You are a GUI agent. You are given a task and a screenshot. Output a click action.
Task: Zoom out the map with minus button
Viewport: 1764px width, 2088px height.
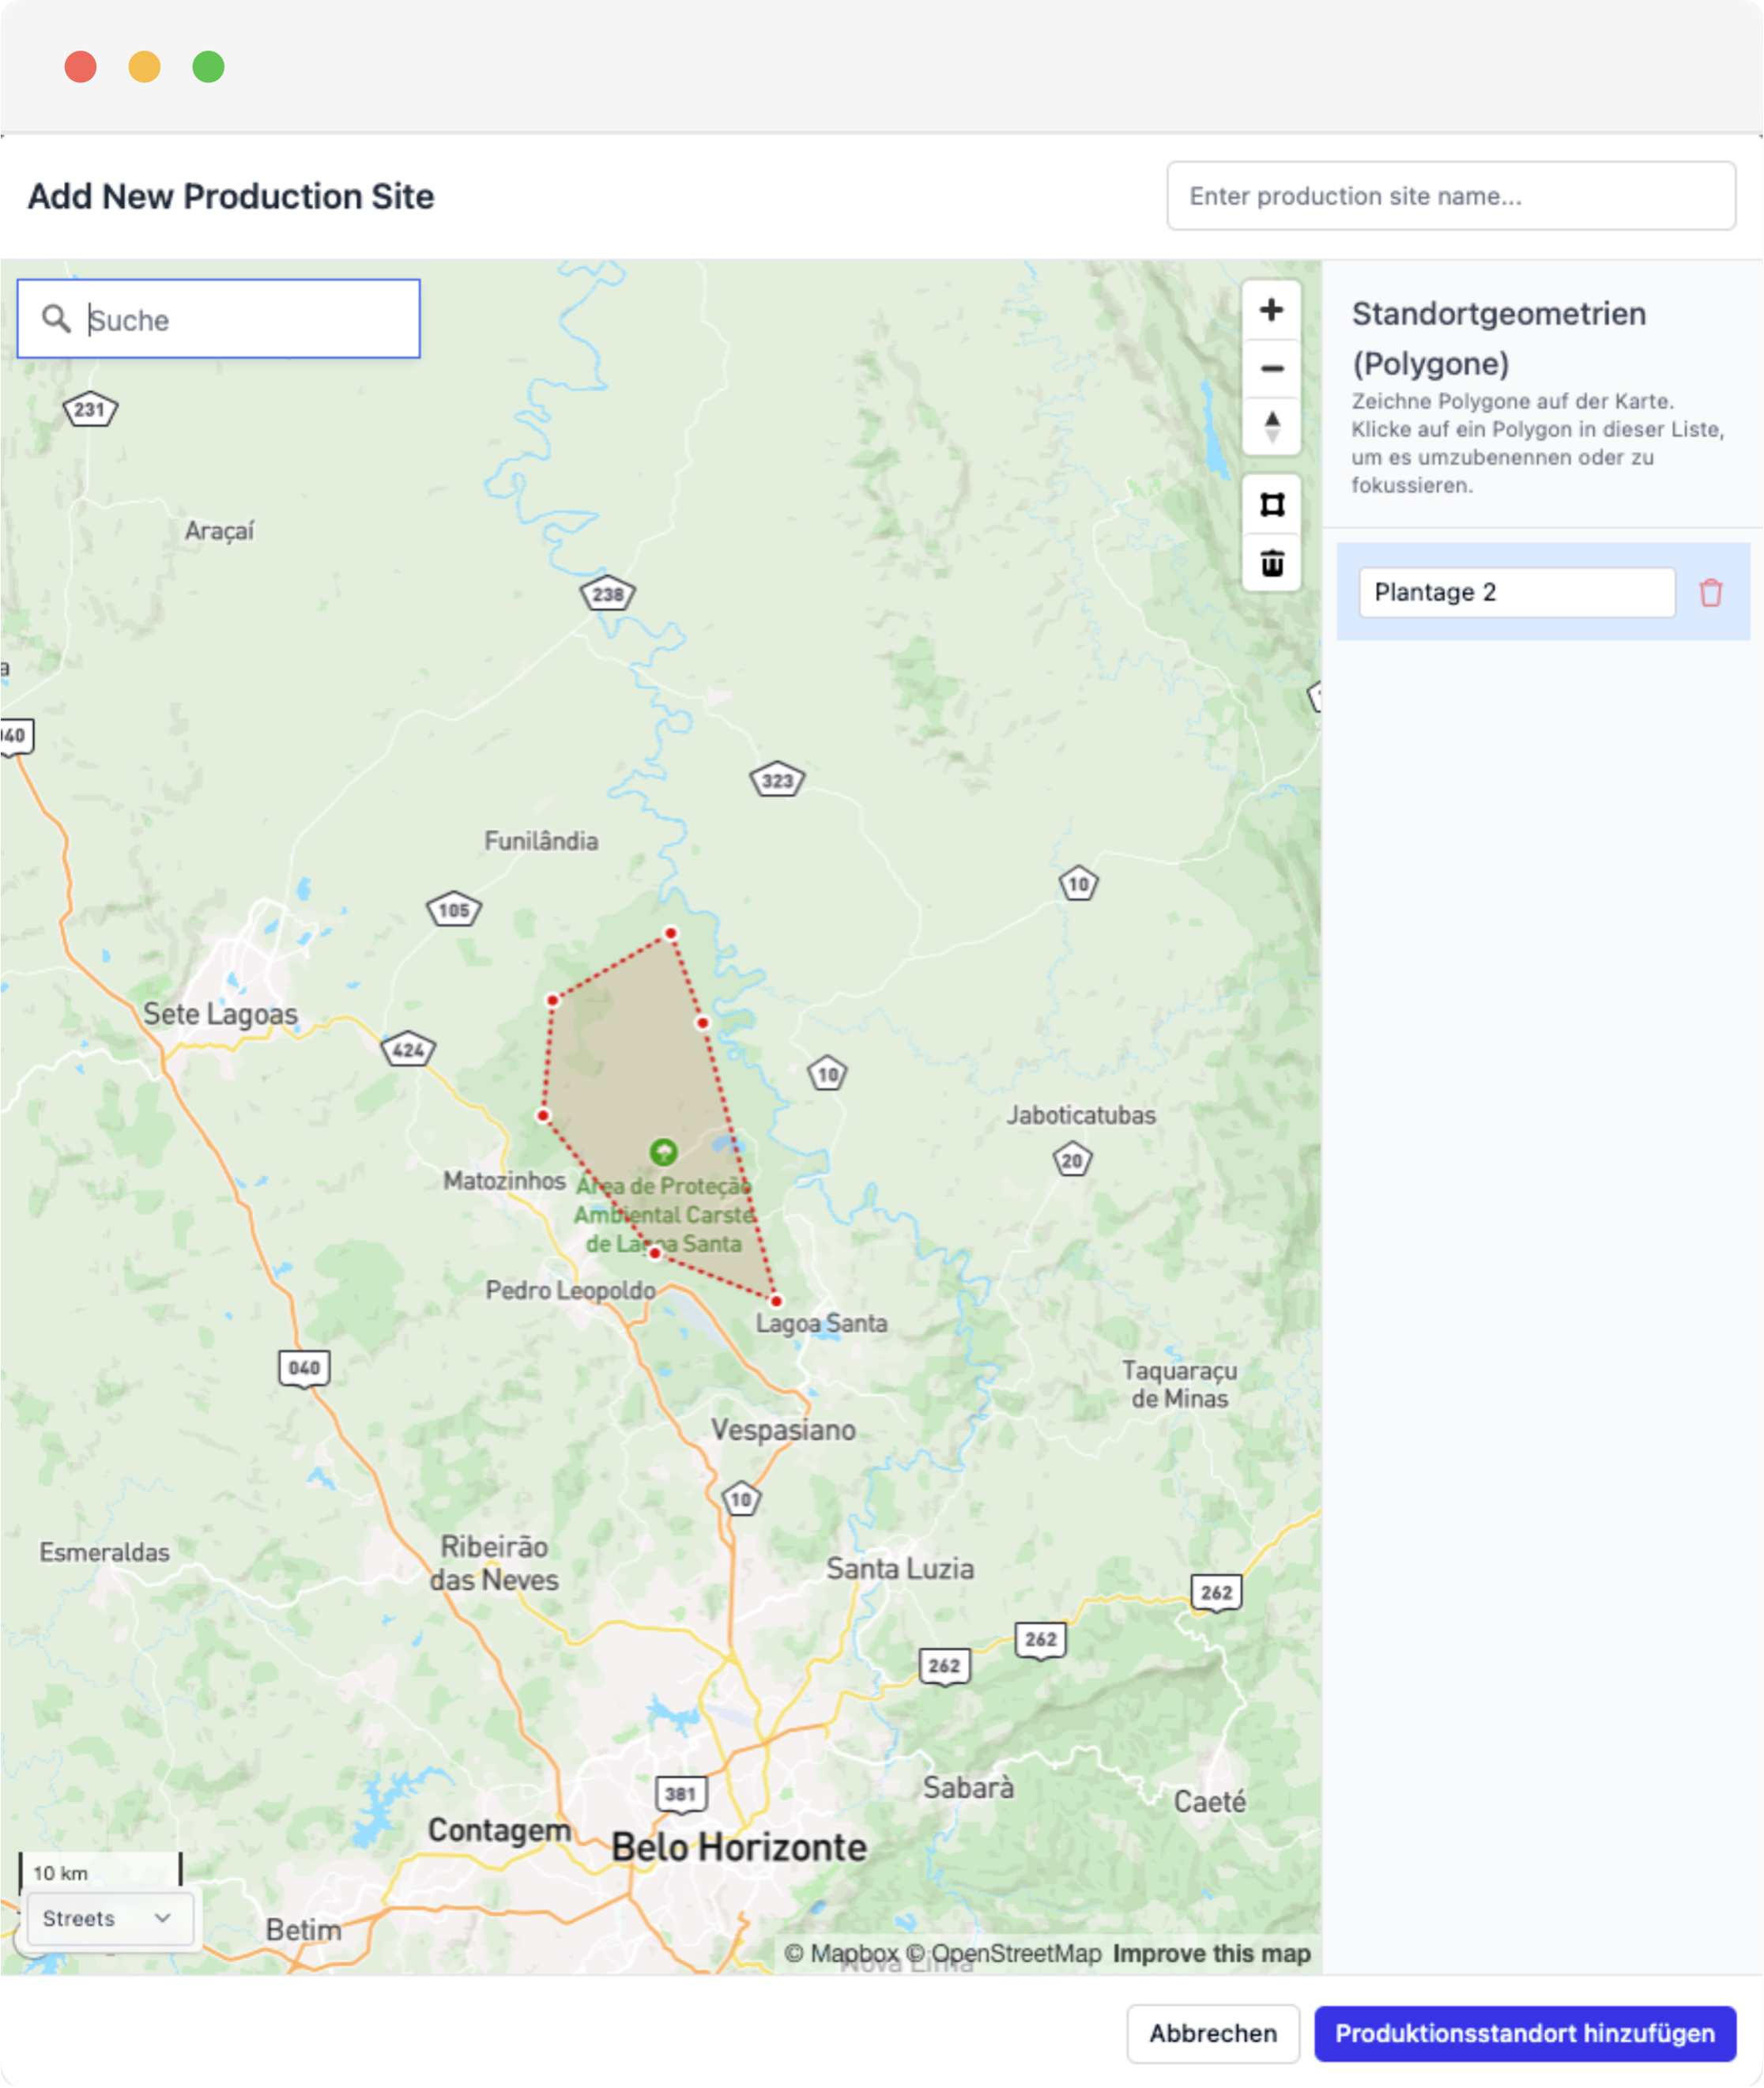tap(1271, 368)
